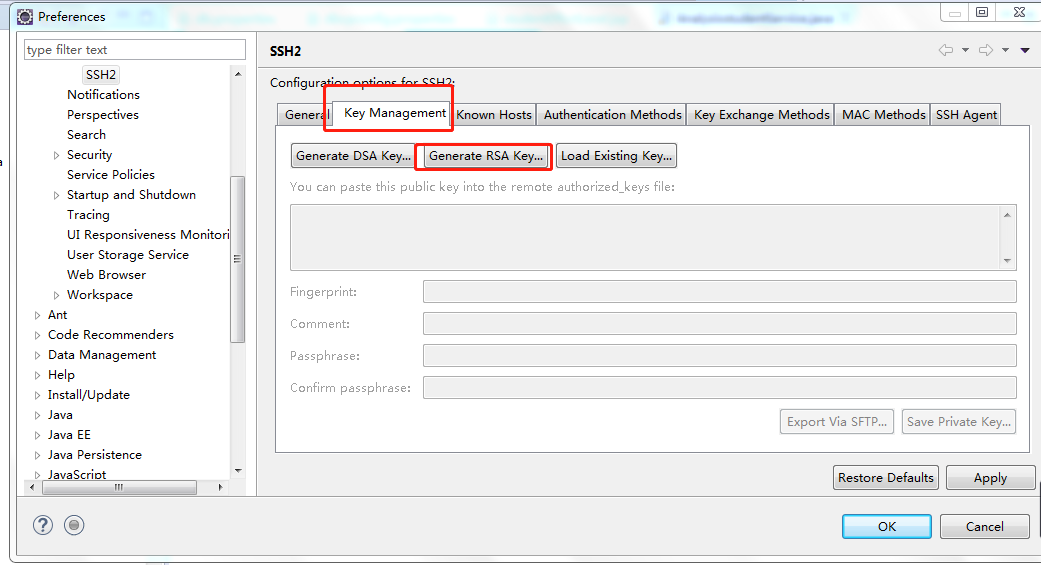Expand the Workspace tree node
Viewport: 1041px width, 565px height.
[x=56, y=295]
